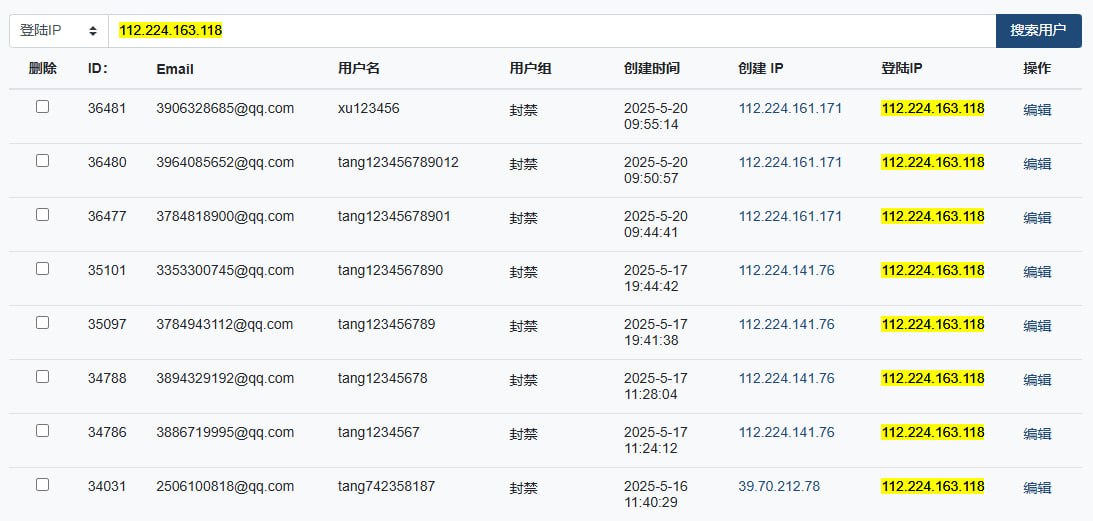This screenshot has height=521, width=1093.
Task: Mark user 35101 for deletion
Action: point(43,269)
